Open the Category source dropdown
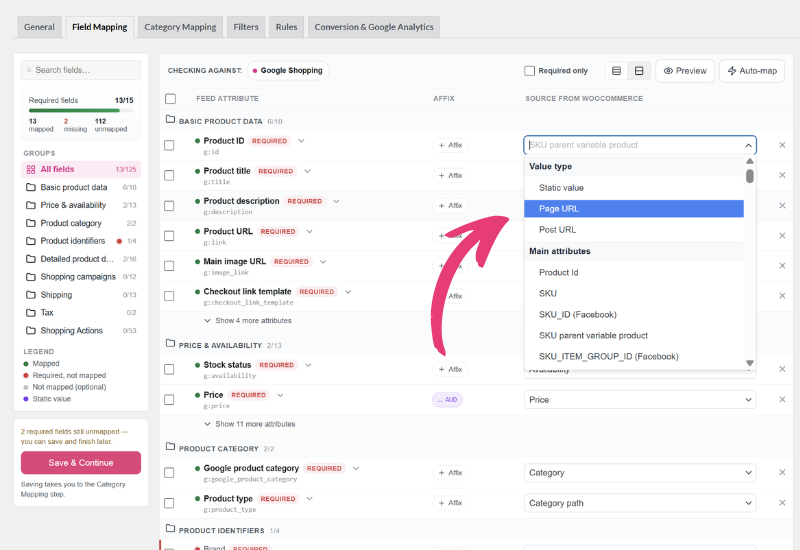Image resolution: width=800 pixels, height=550 pixels. [x=640, y=472]
